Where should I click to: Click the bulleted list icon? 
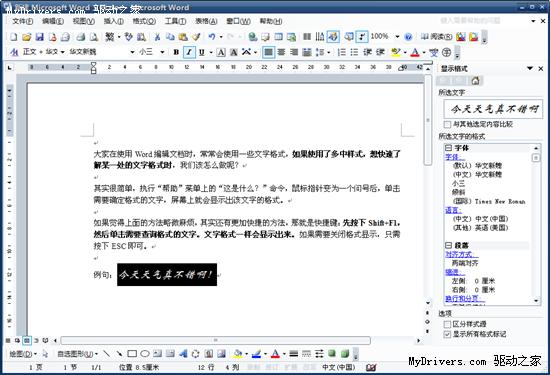(354, 52)
